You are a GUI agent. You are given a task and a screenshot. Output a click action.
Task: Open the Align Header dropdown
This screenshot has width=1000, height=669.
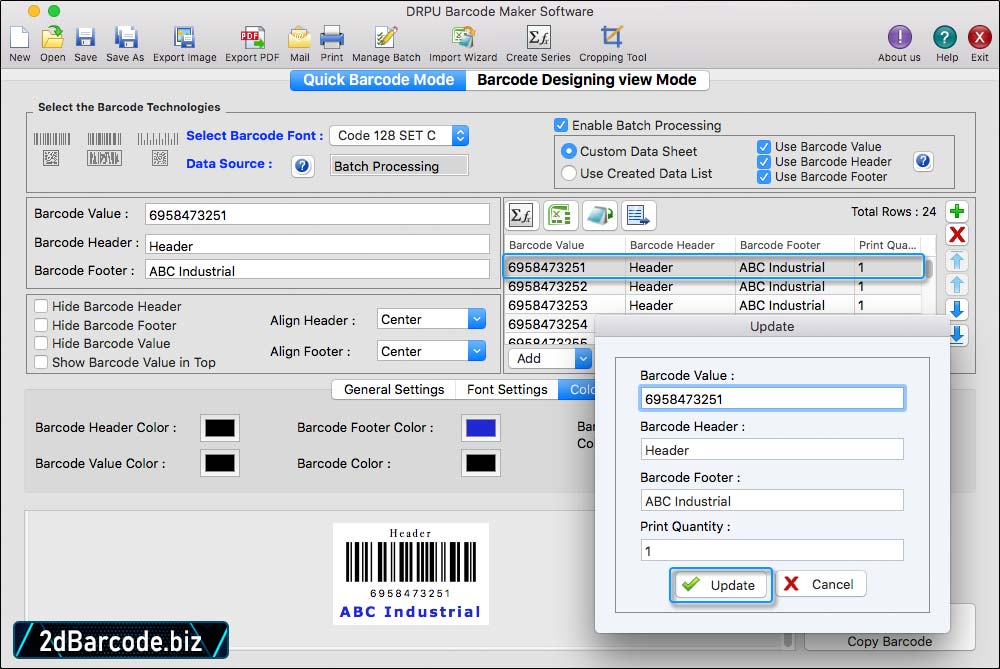[431, 319]
